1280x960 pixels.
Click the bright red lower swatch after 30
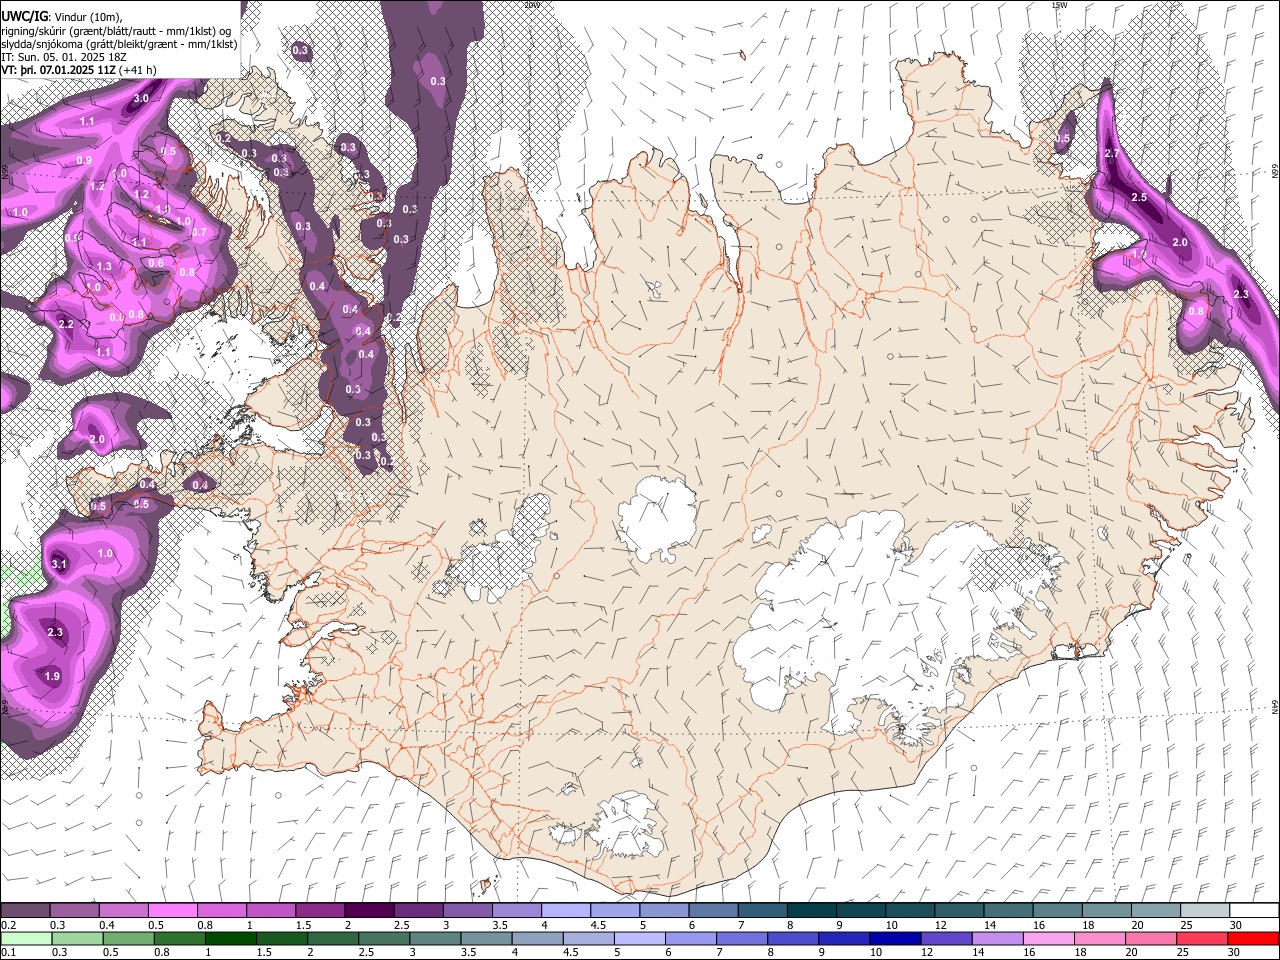1254,938
